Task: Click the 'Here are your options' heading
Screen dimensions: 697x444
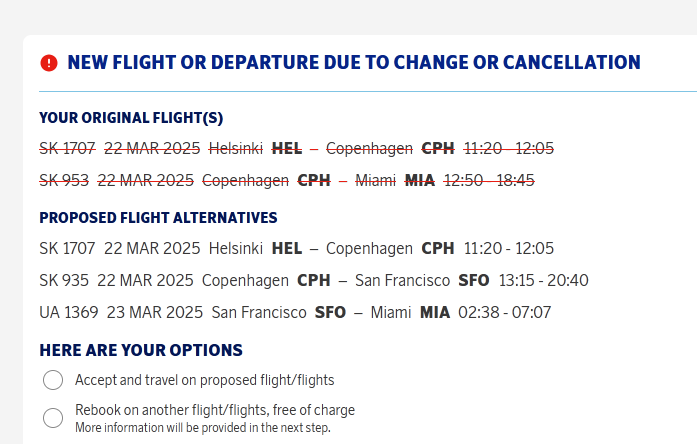Action: 141,350
